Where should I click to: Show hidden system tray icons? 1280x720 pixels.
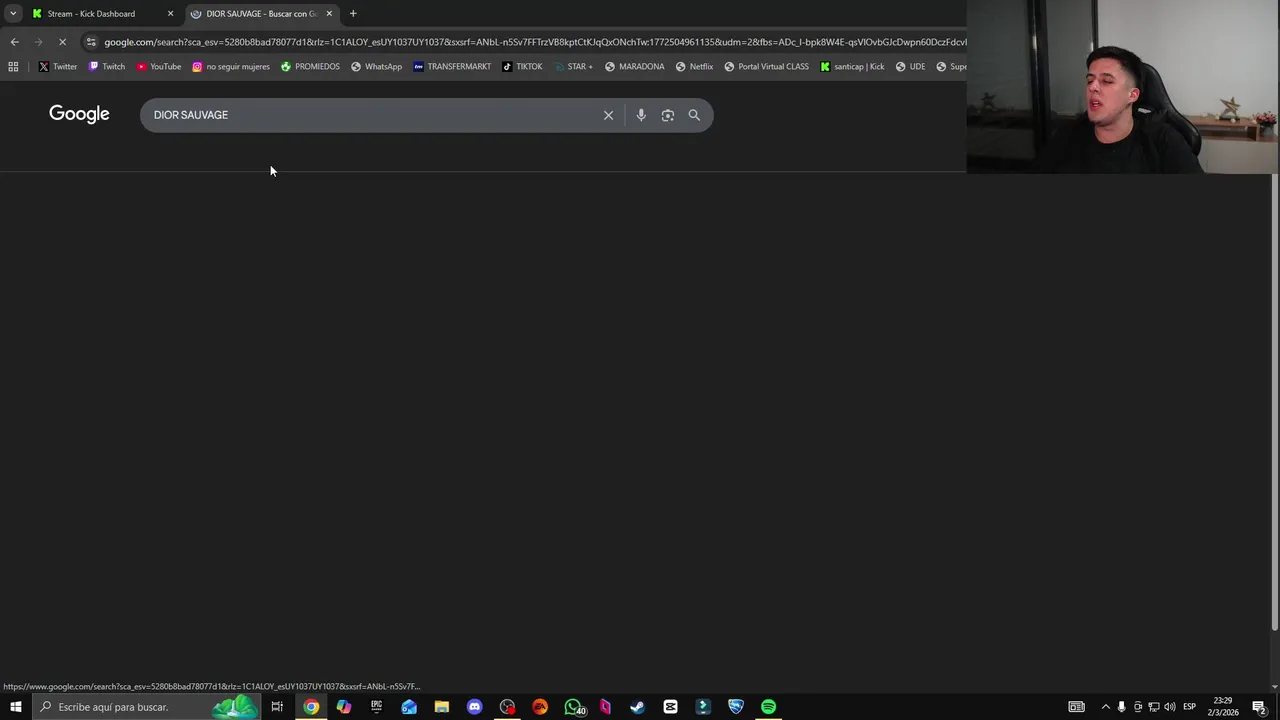(1105, 707)
